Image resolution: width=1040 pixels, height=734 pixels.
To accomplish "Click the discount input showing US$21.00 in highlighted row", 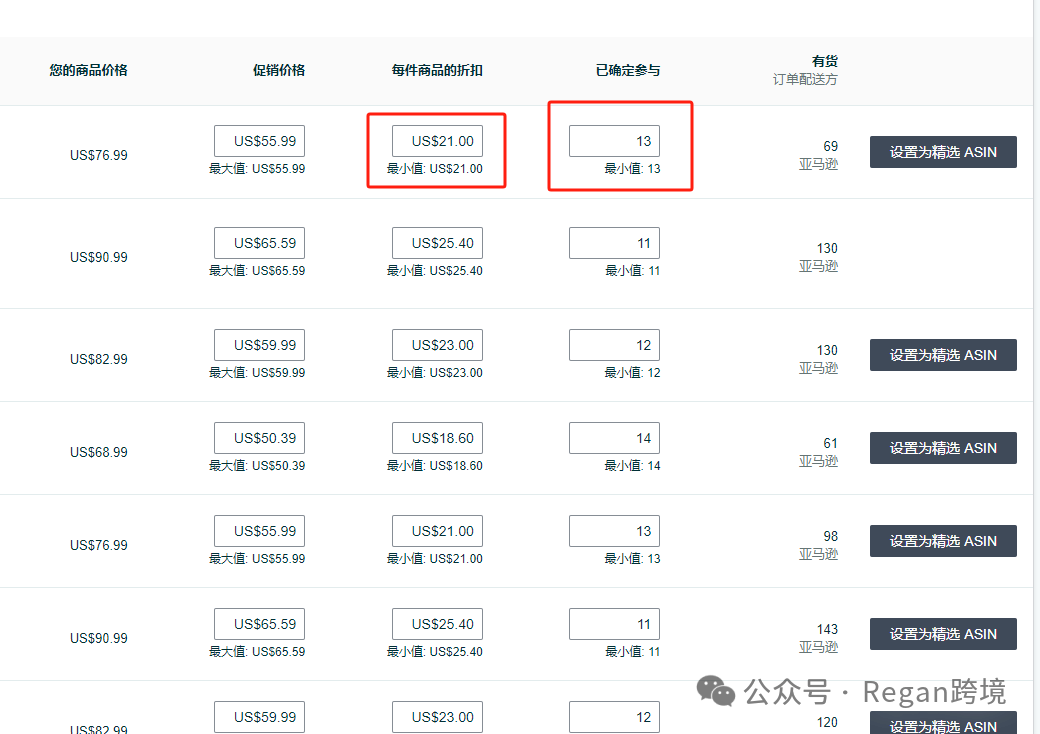I will 437,140.
